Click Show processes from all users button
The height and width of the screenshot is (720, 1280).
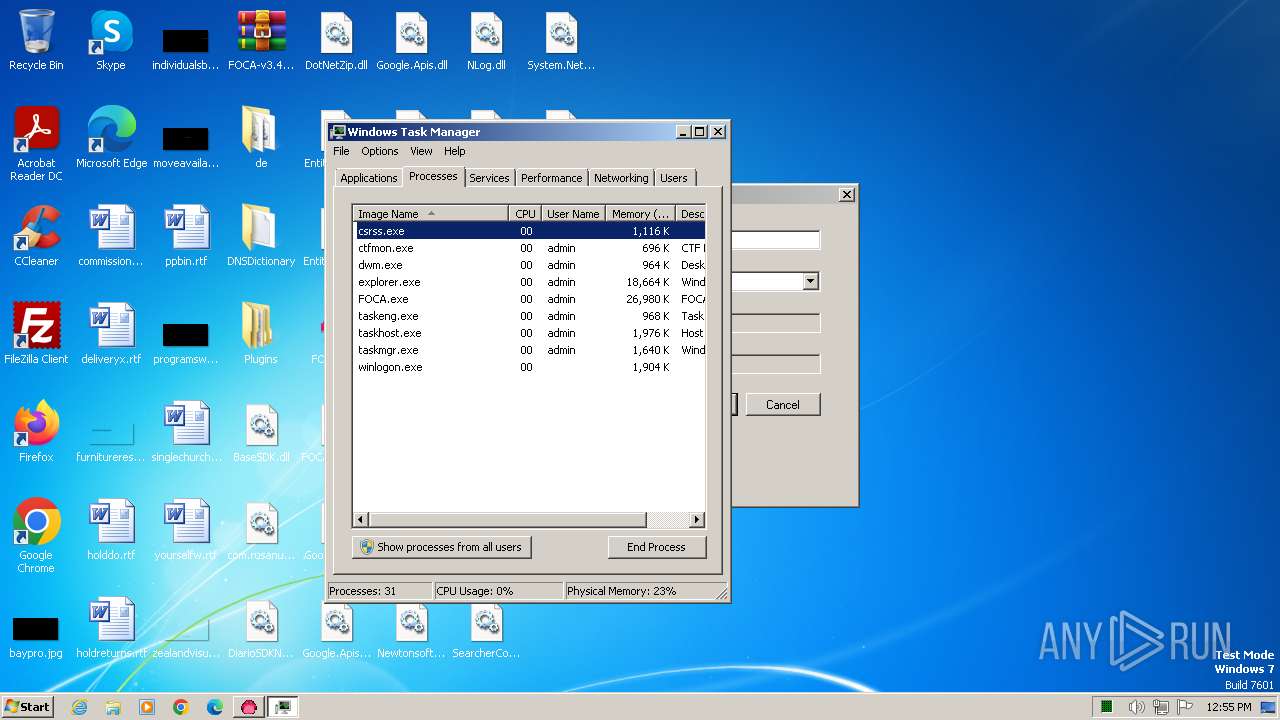[x=441, y=547]
